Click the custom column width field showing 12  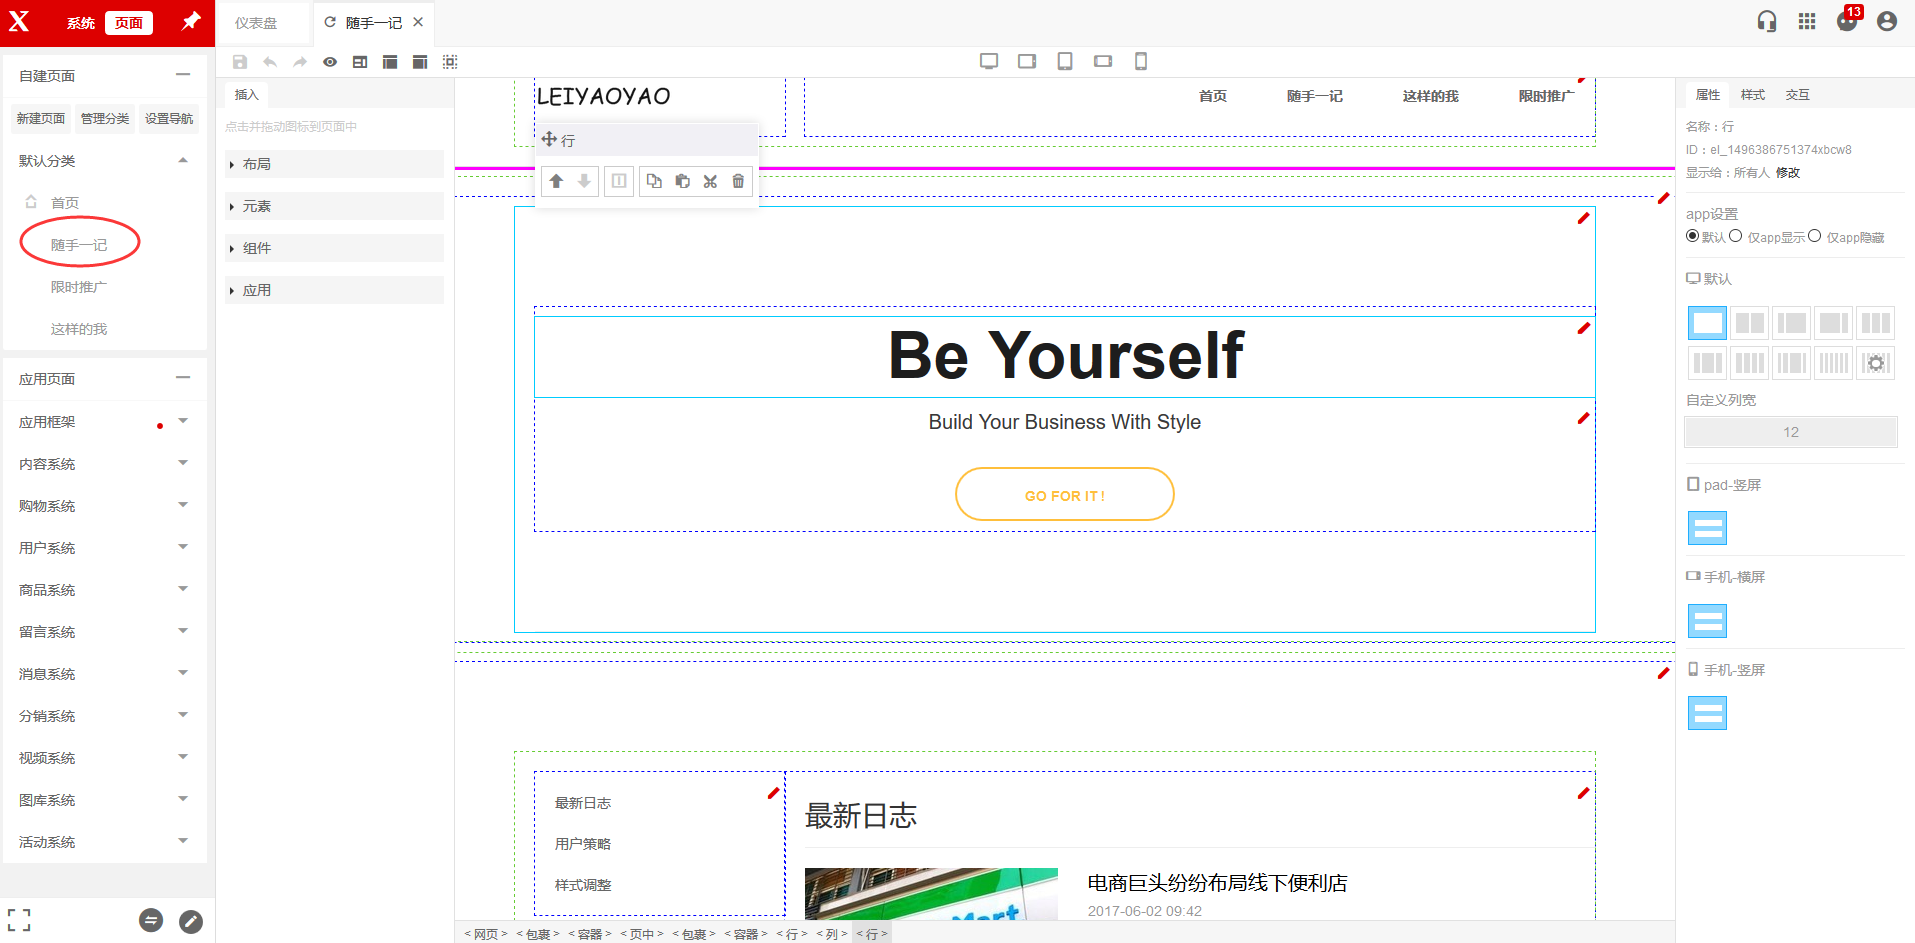[1790, 432]
